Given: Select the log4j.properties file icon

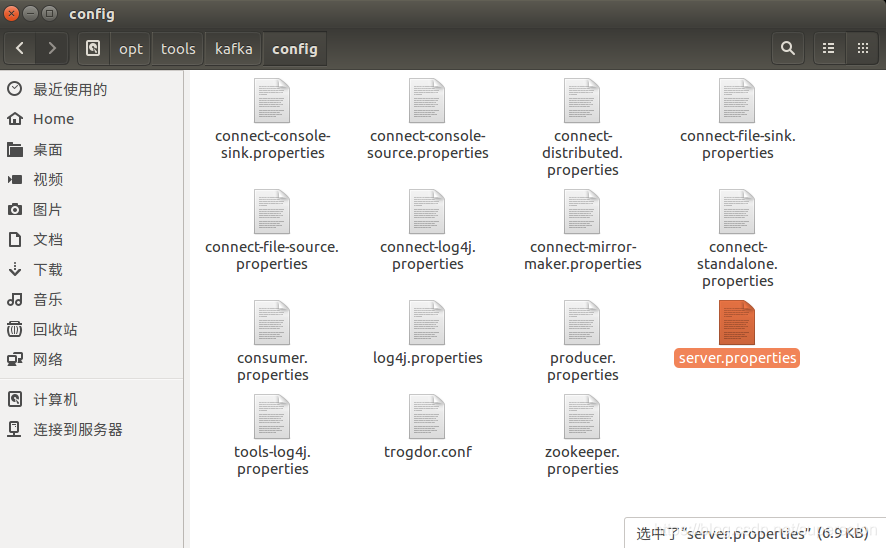Looking at the screenshot, I should (x=427, y=323).
